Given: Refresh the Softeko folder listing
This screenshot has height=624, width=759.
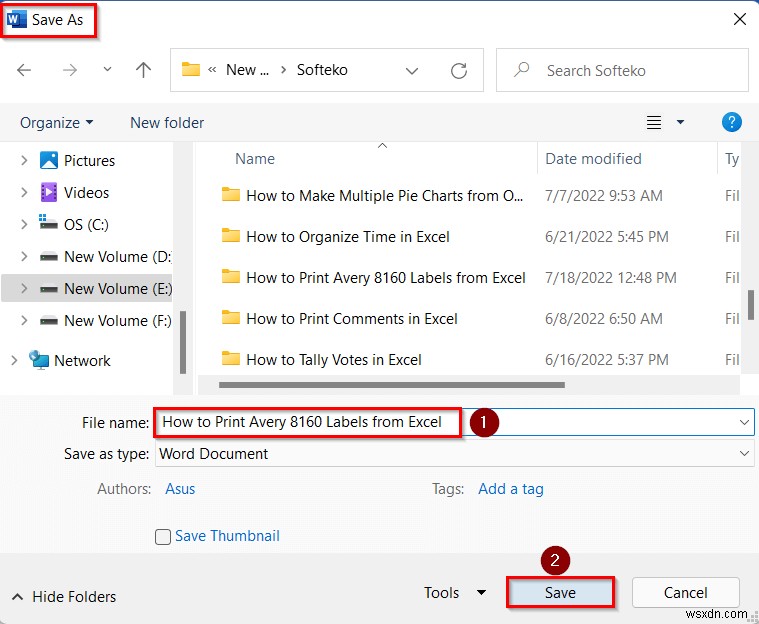Looking at the screenshot, I should coord(458,71).
